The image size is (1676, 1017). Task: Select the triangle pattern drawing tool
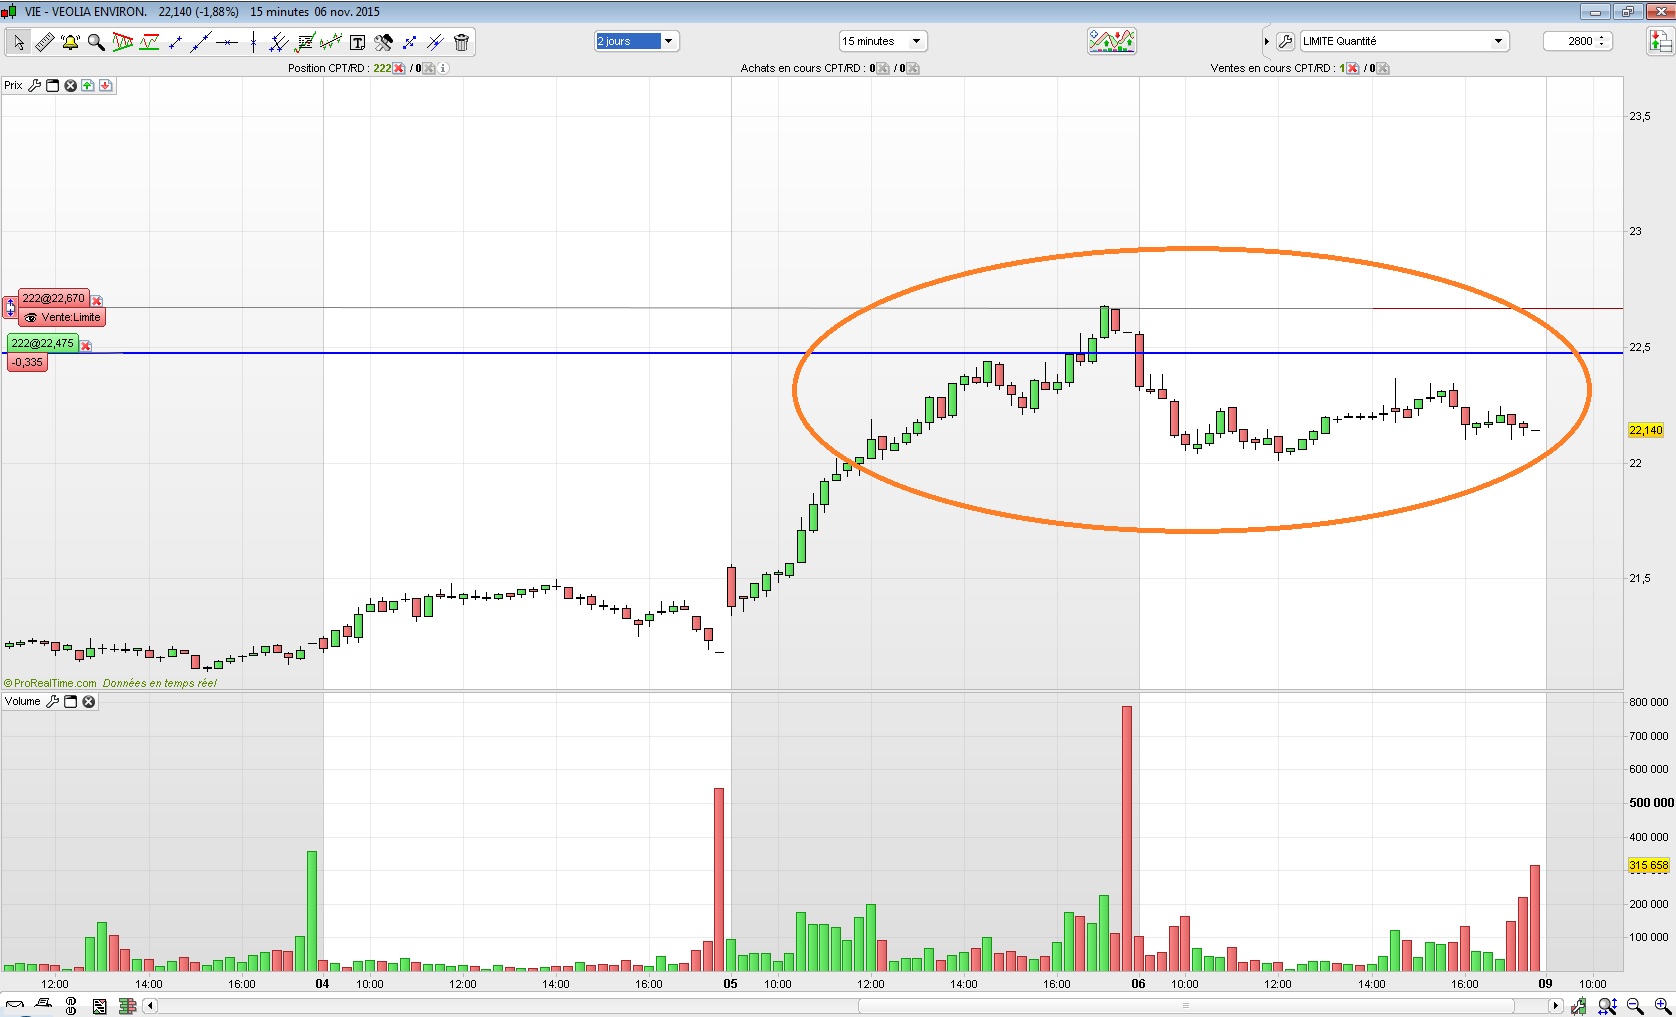tap(123, 42)
